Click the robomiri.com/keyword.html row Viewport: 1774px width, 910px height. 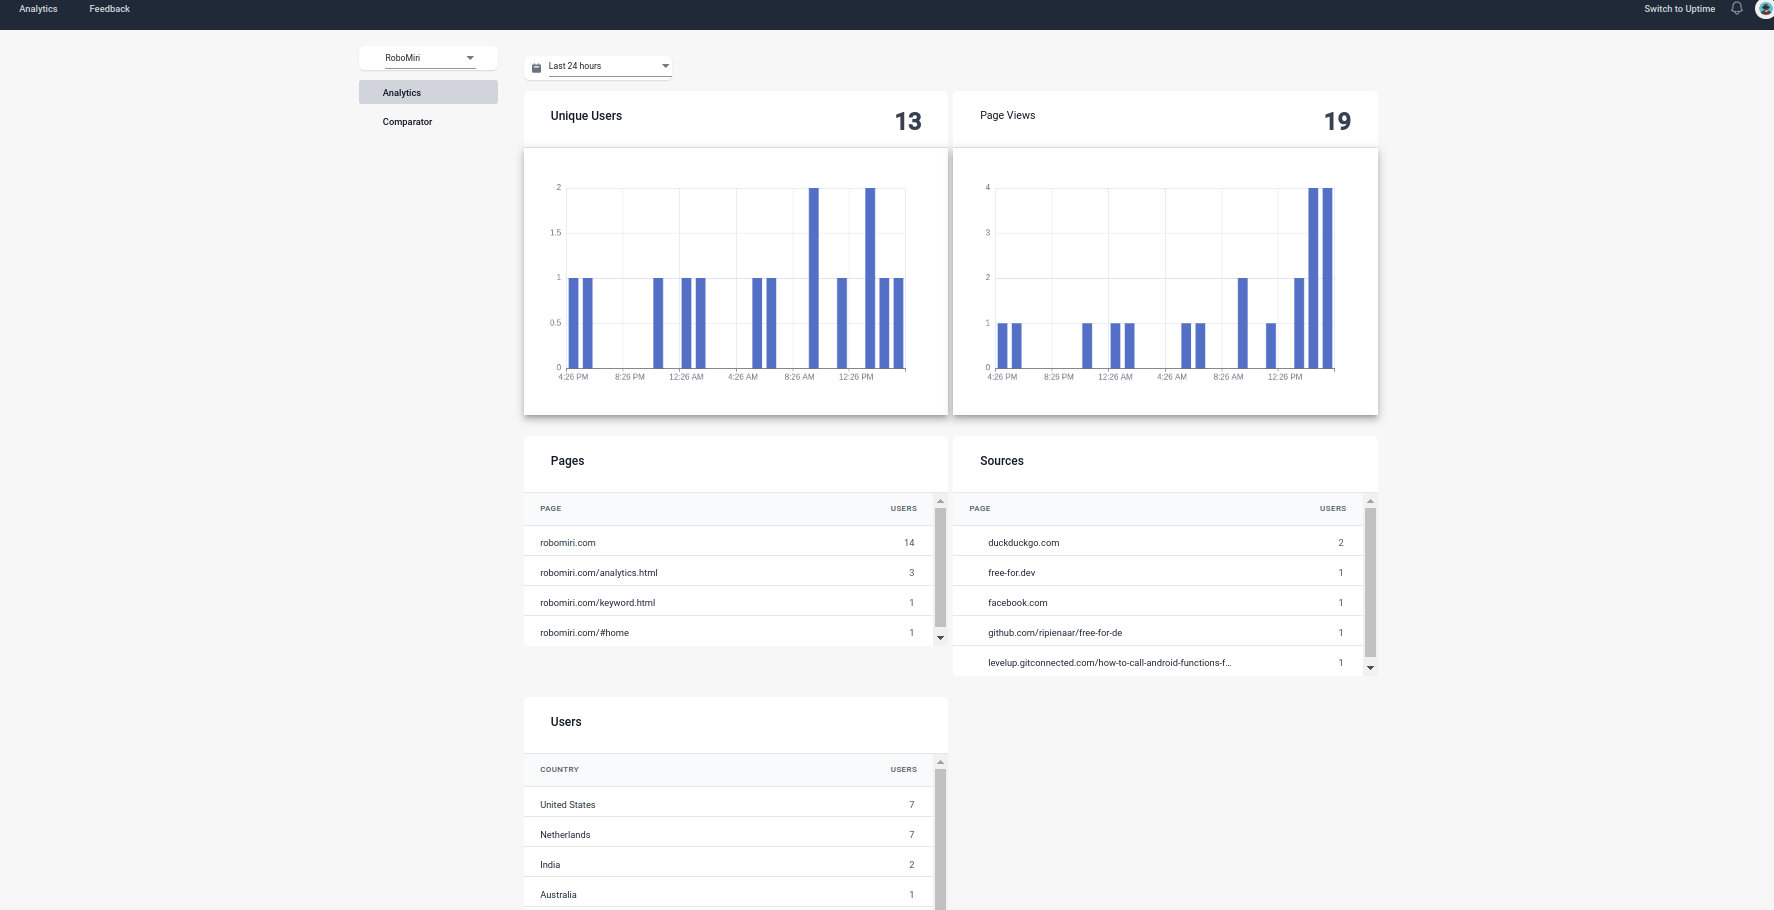pyautogui.click(x=728, y=602)
